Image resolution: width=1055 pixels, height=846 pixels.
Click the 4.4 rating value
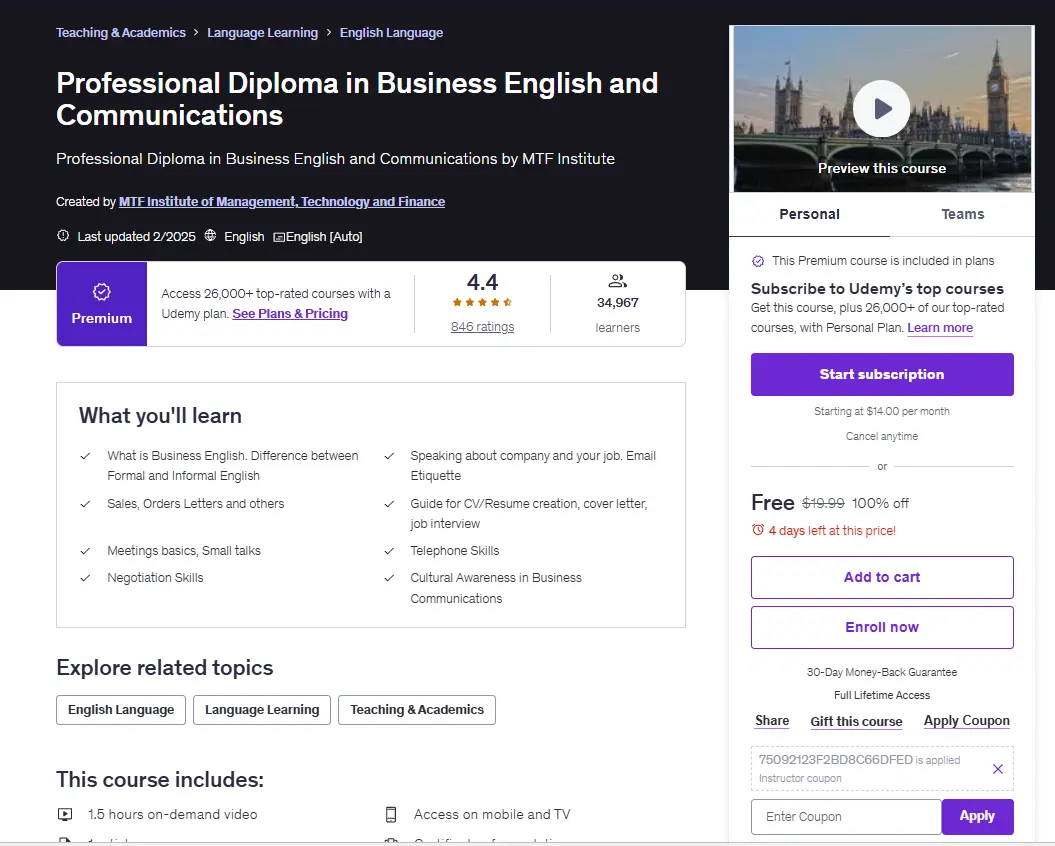(x=482, y=282)
